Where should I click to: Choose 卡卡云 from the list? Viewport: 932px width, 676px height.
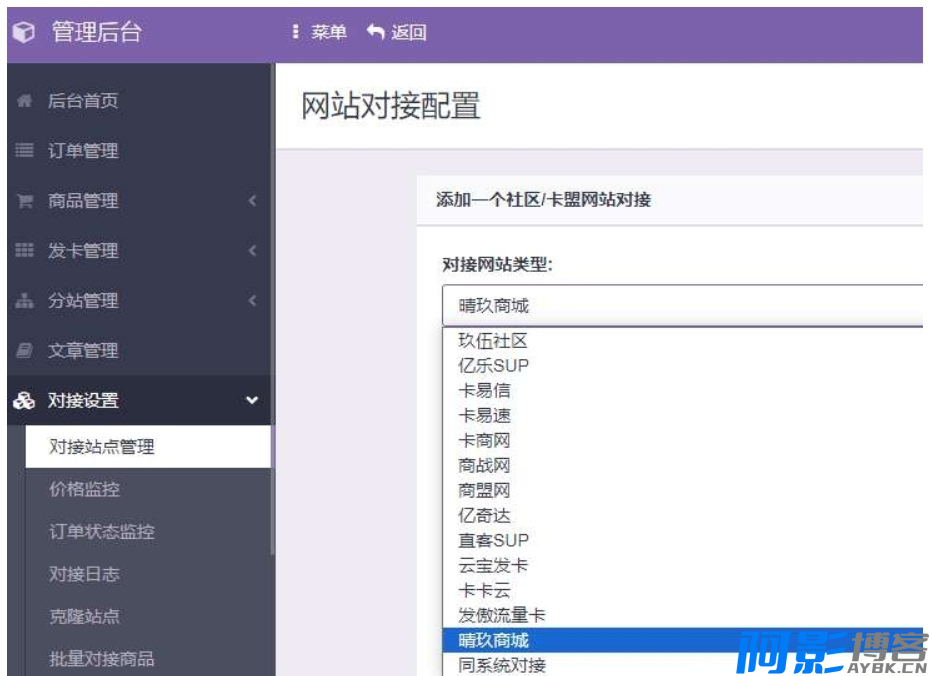point(683,590)
